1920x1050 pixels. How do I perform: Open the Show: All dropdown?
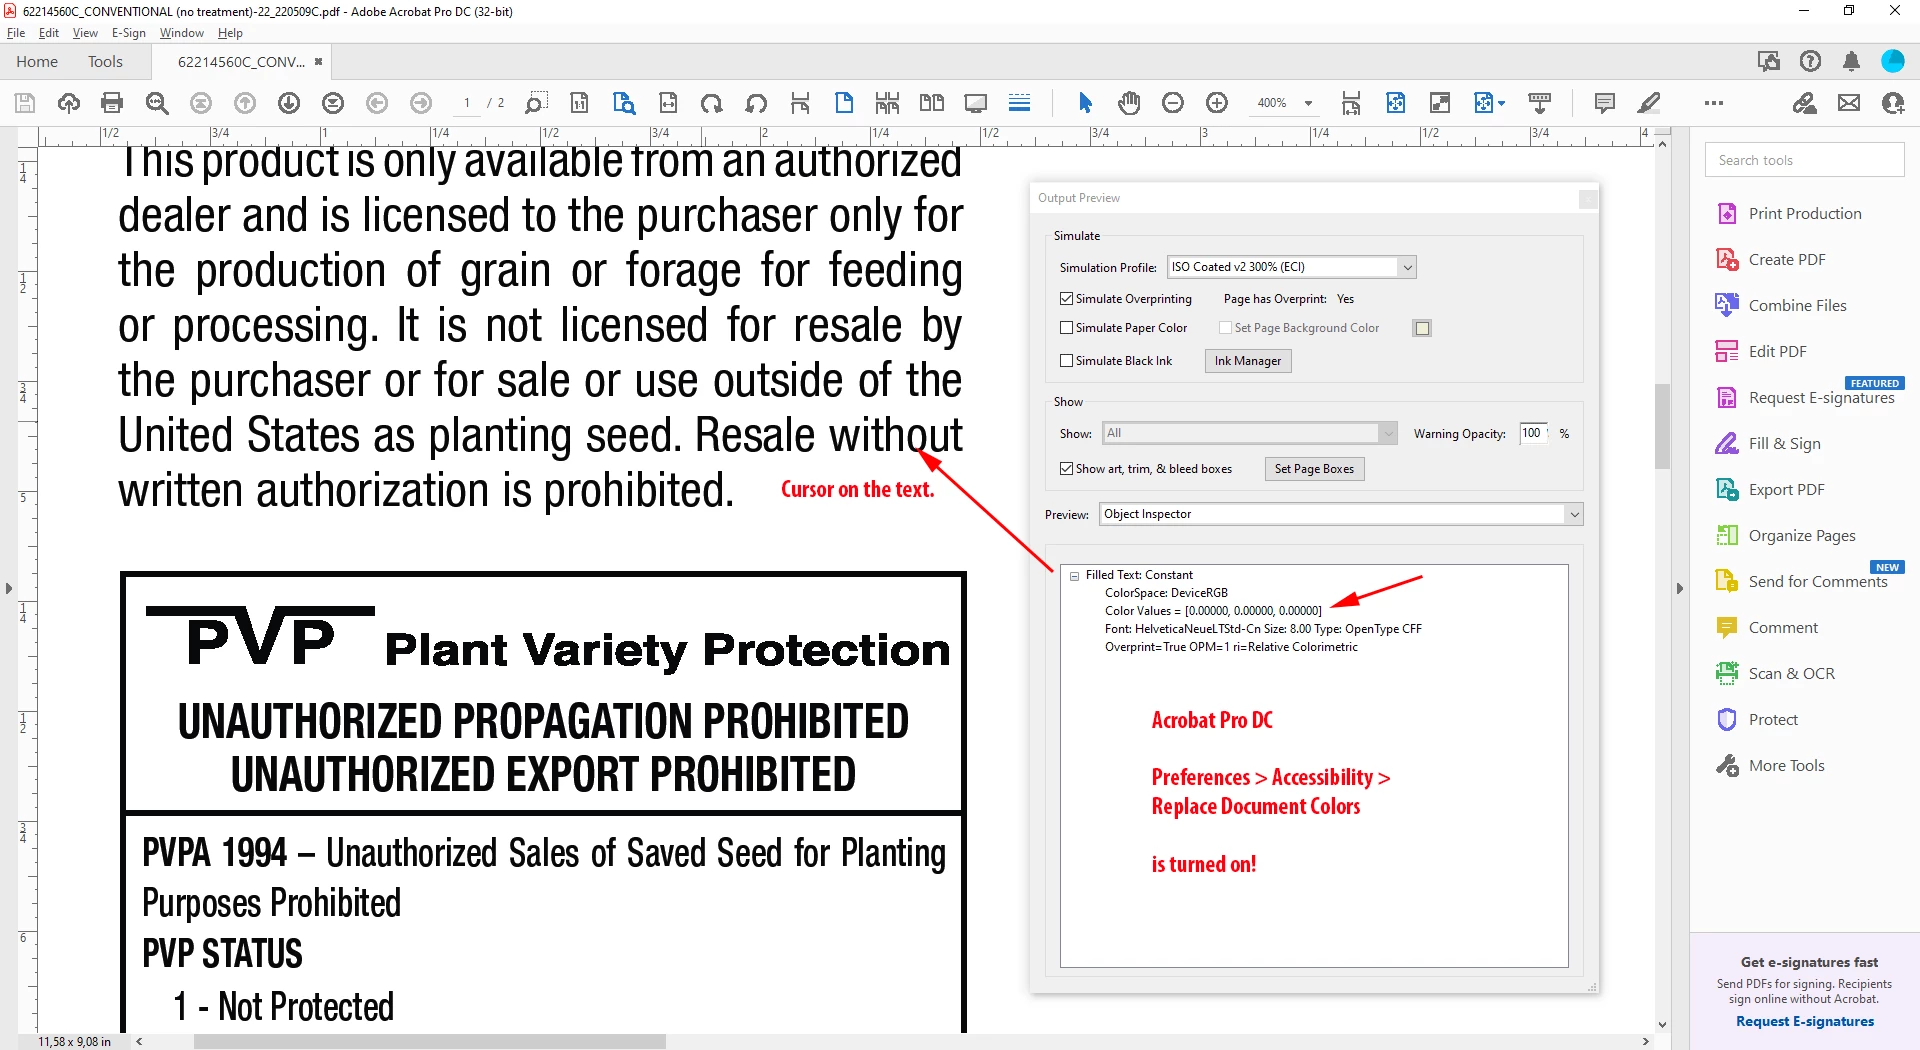click(1249, 433)
